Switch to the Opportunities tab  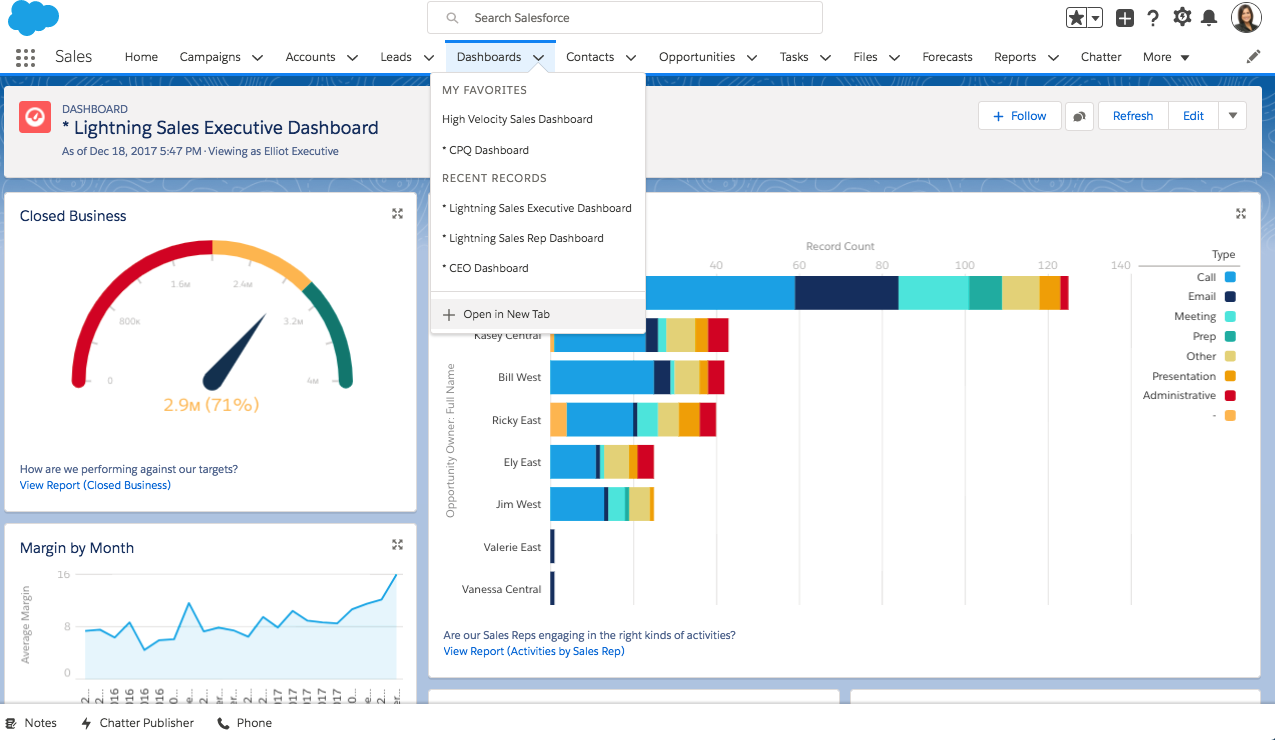(x=697, y=57)
